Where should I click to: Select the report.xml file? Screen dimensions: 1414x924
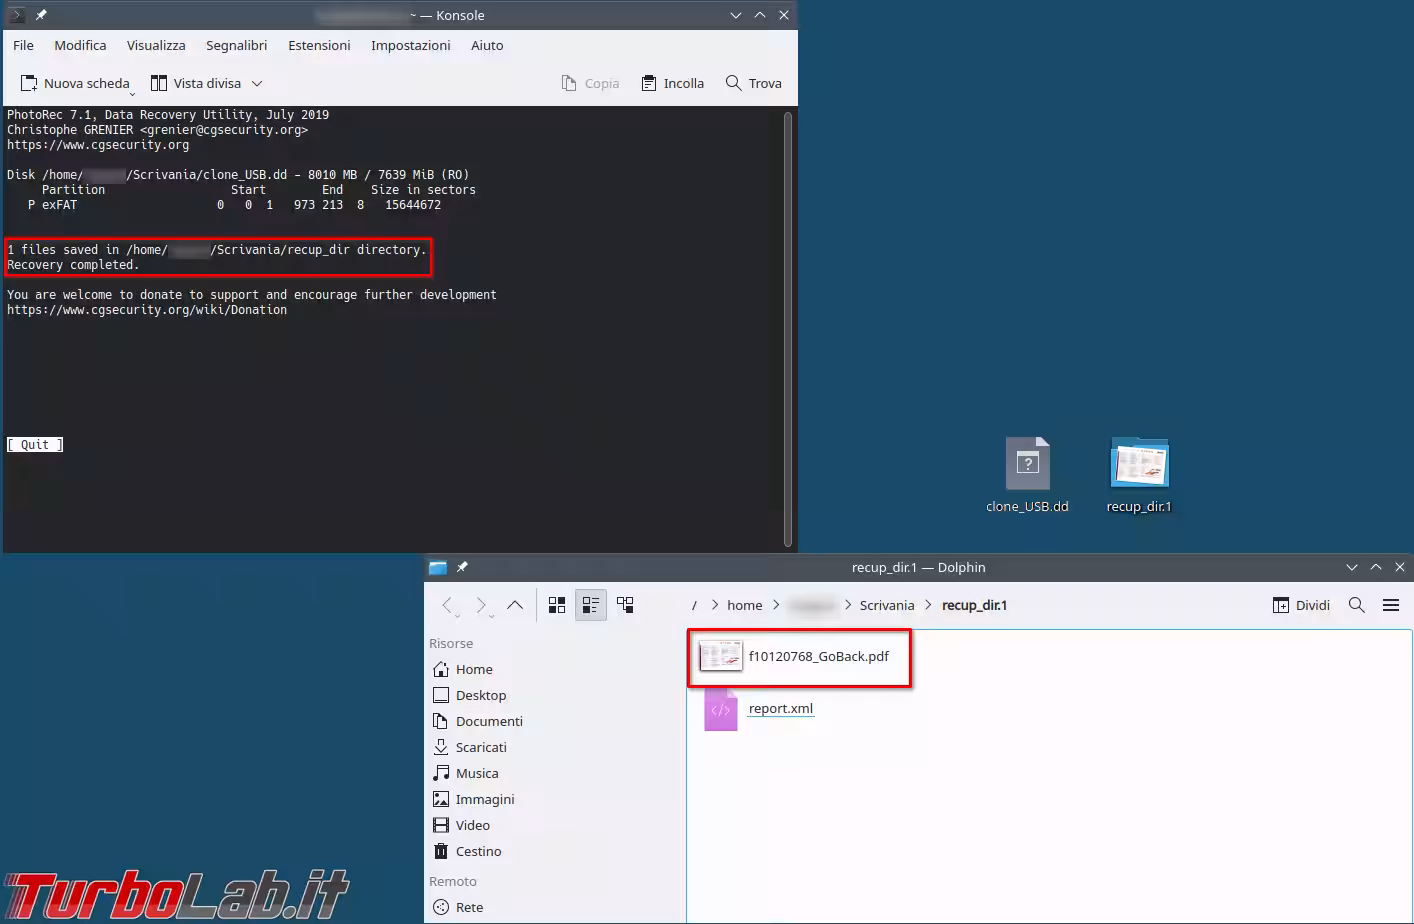[x=780, y=709]
